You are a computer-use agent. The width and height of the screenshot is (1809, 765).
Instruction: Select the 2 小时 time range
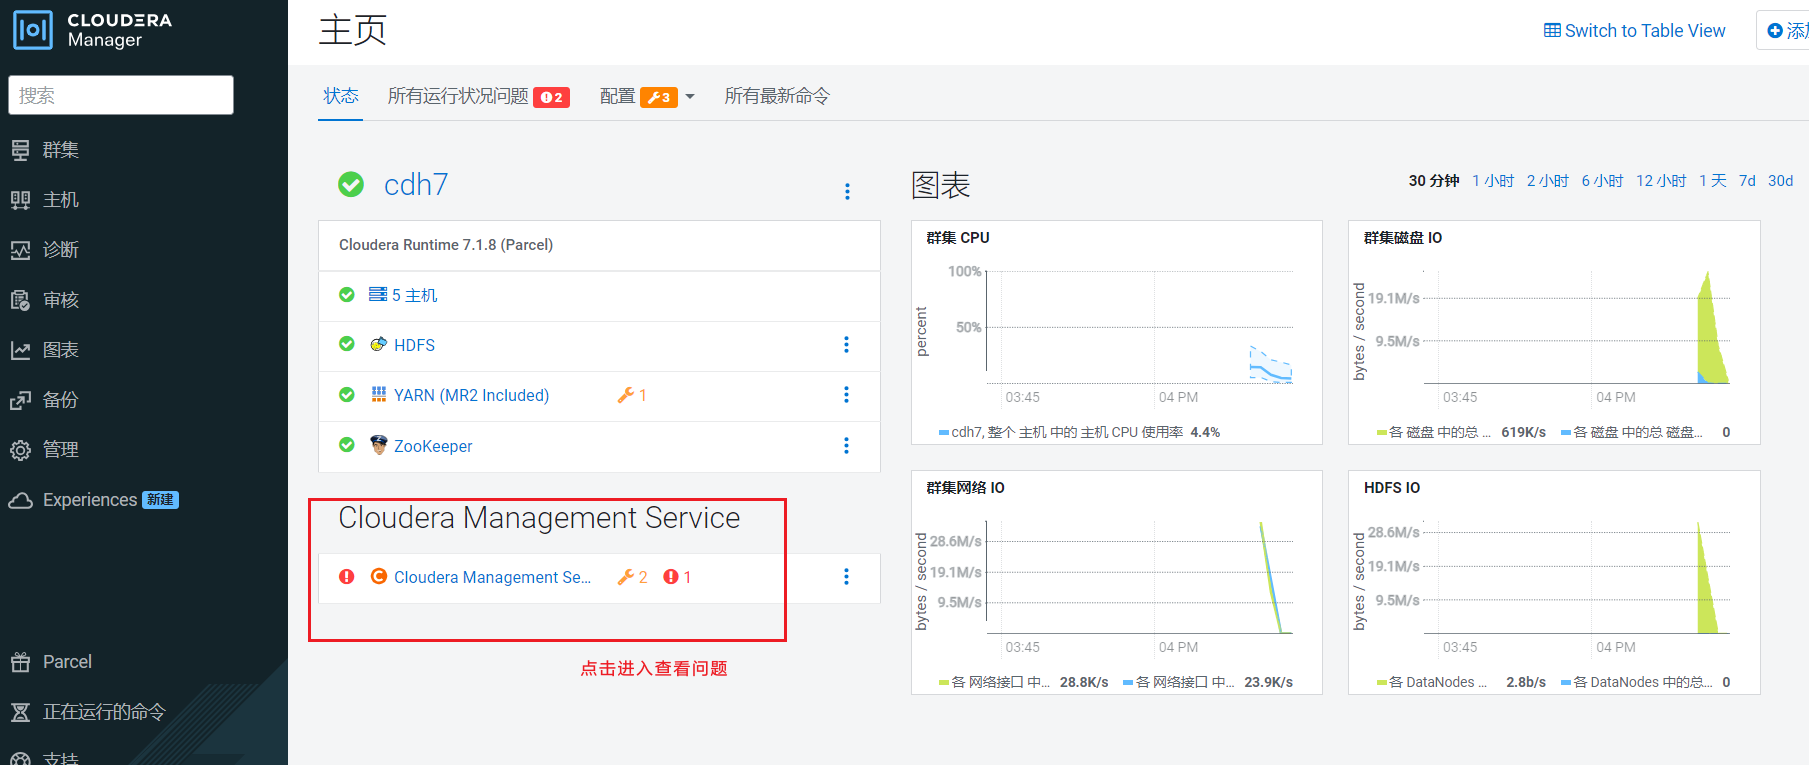click(x=1547, y=181)
